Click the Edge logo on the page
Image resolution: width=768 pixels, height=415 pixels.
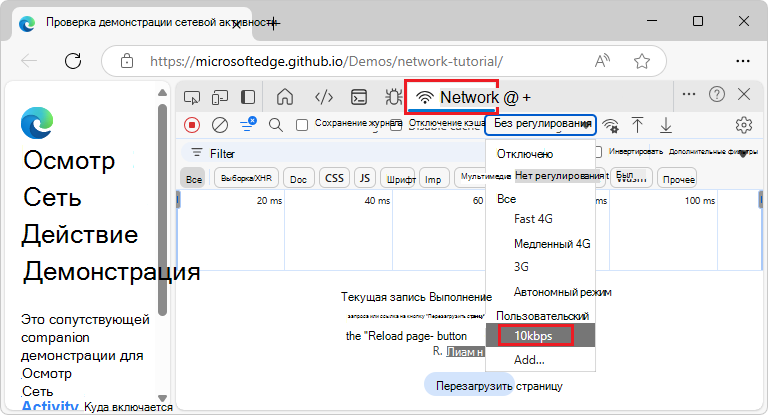pyautogui.click(x=37, y=122)
